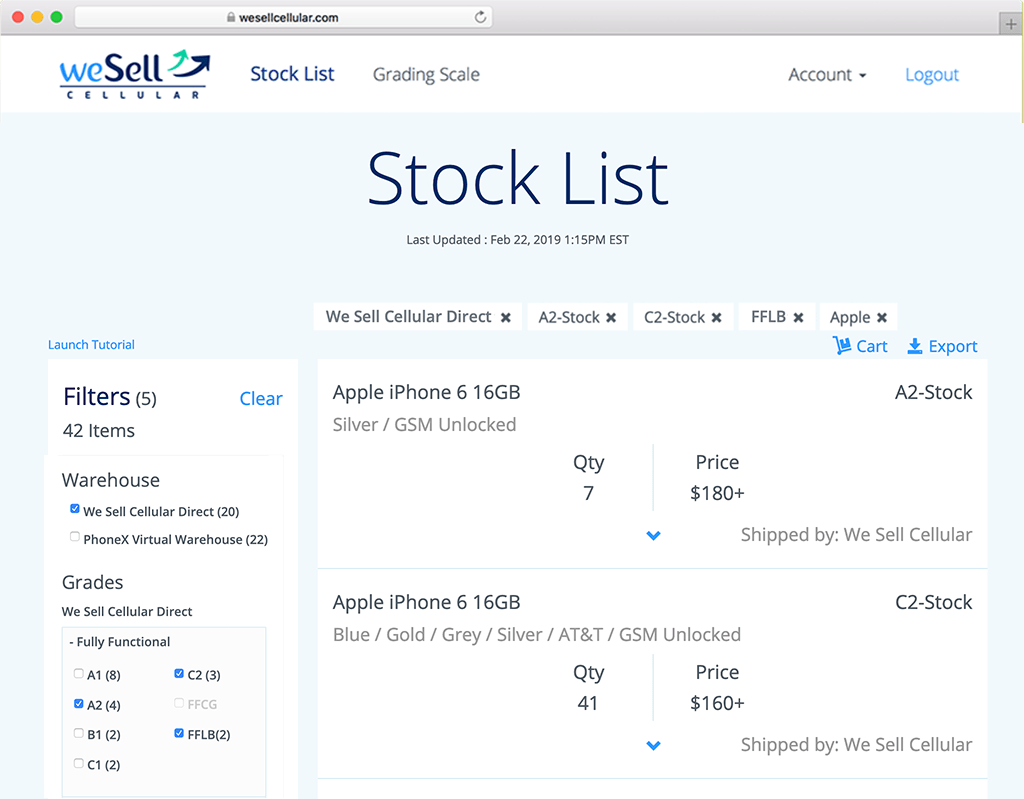
Task: Uncheck the A2 (4) grade box
Action: [x=79, y=704]
